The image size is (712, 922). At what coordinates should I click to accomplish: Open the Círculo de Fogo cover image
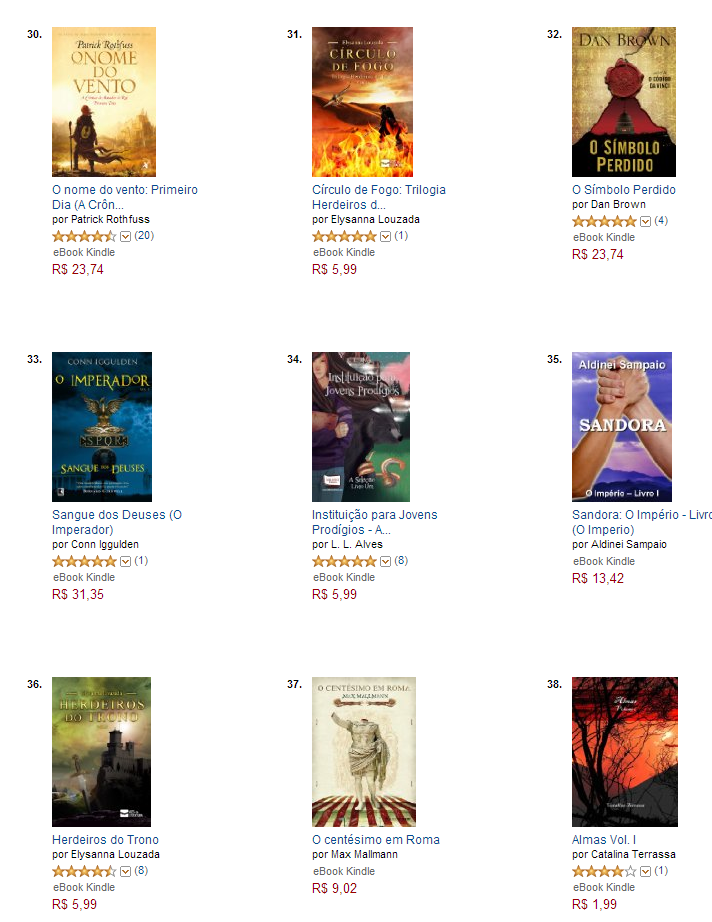tap(362, 102)
